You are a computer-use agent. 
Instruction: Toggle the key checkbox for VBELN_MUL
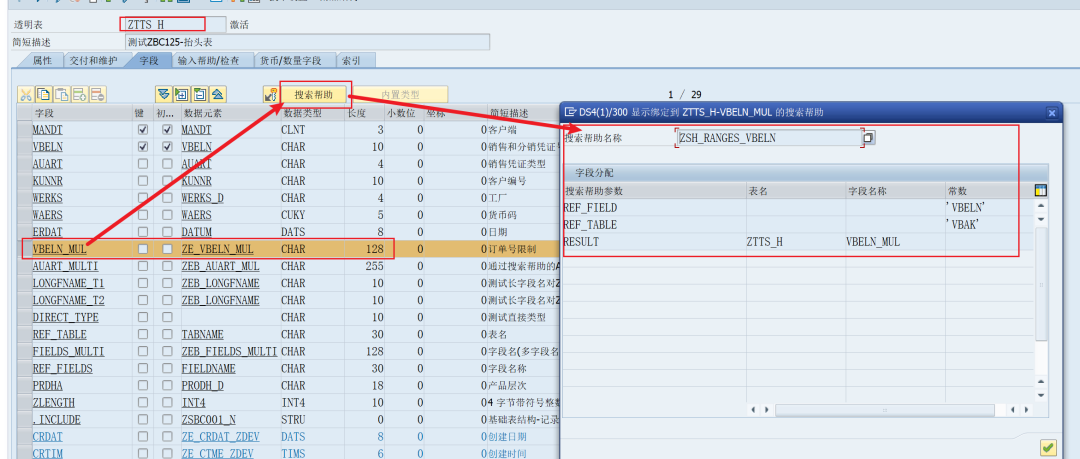coord(143,249)
